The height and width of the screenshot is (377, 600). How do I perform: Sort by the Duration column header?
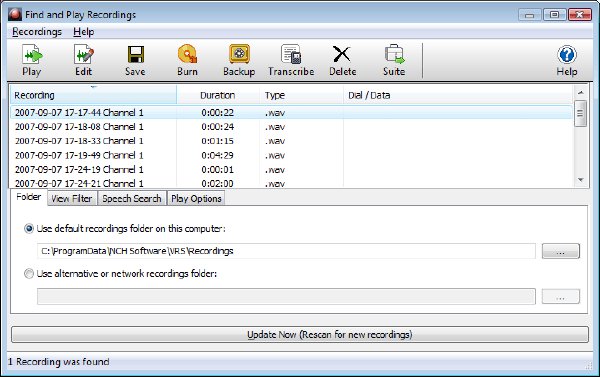point(218,95)
